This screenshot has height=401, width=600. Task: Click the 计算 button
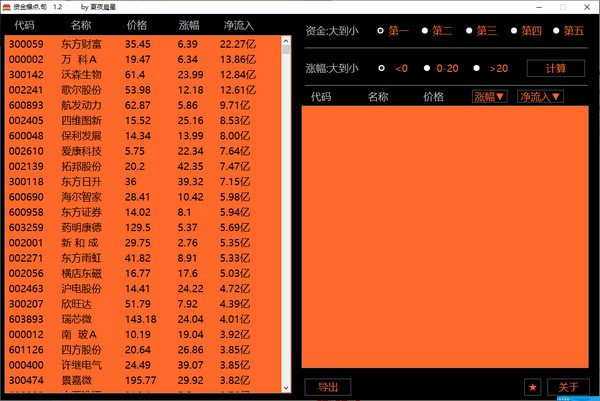click(x=556, y=68)
